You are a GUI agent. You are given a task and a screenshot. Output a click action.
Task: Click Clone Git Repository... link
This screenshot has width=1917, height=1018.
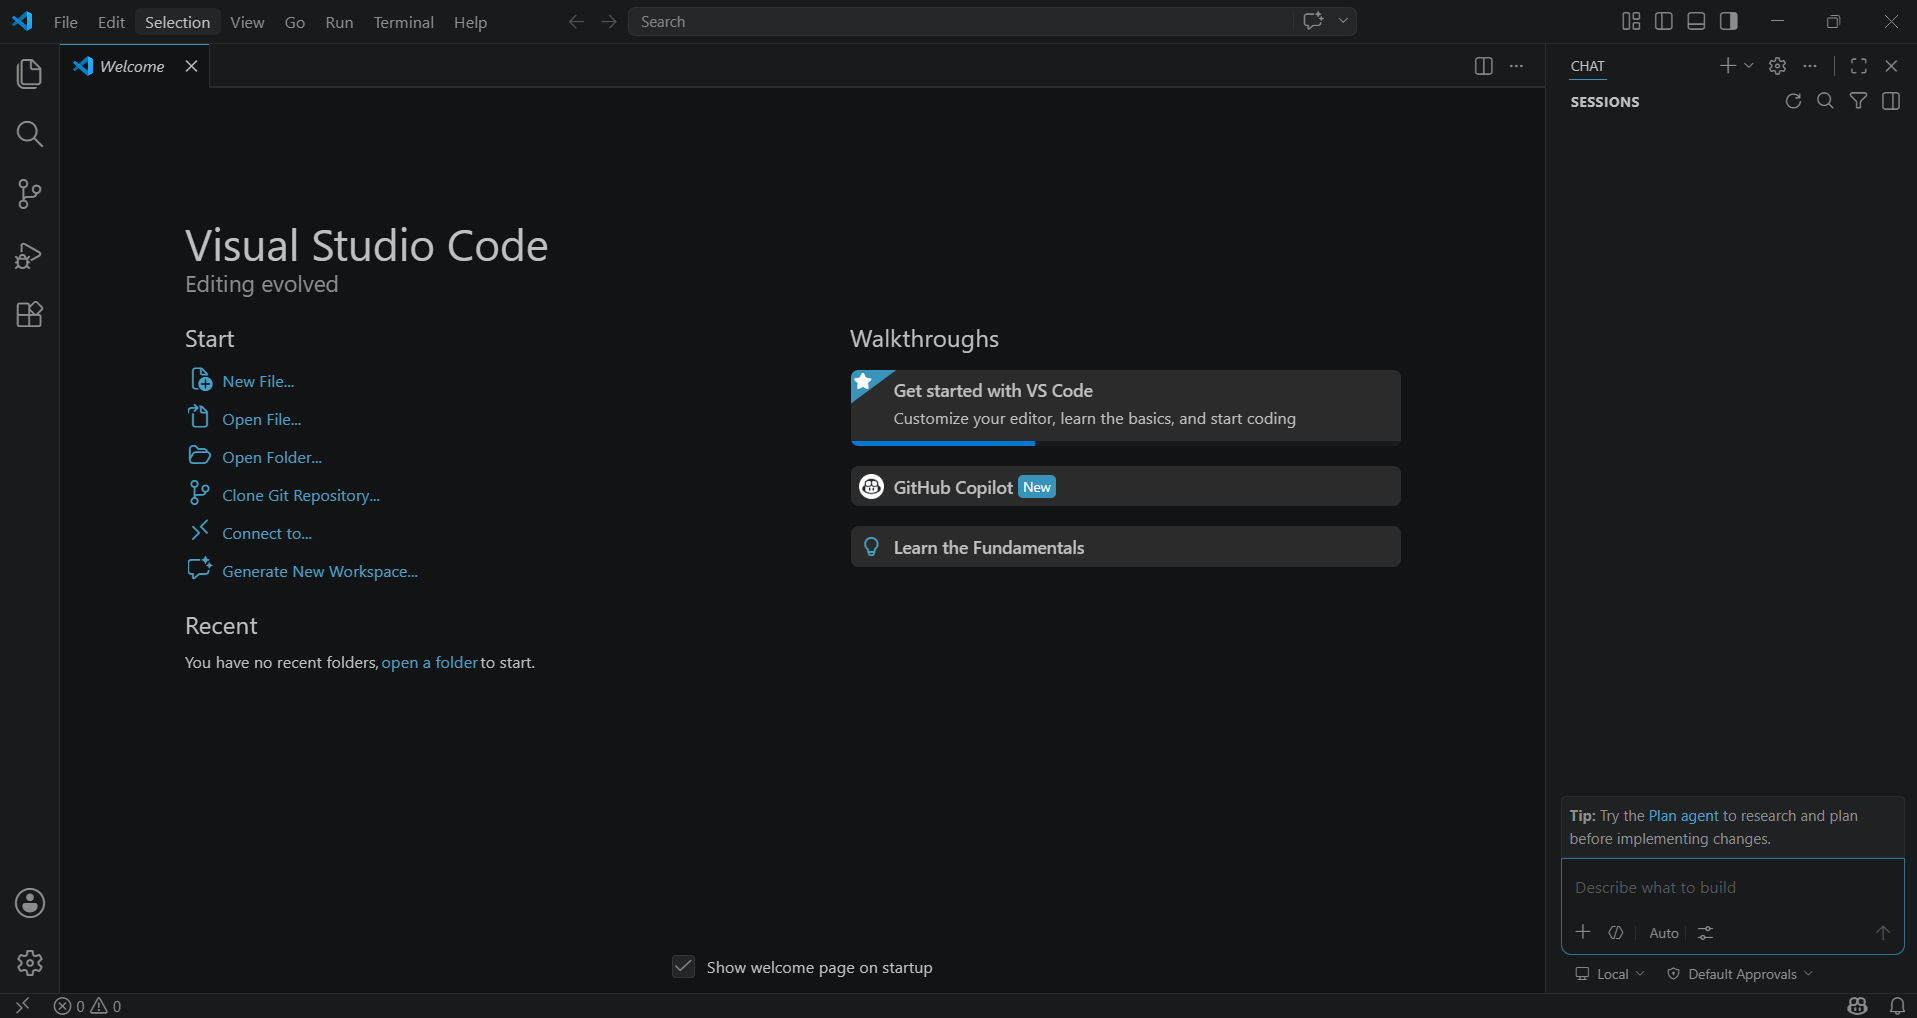pos(301,495)
